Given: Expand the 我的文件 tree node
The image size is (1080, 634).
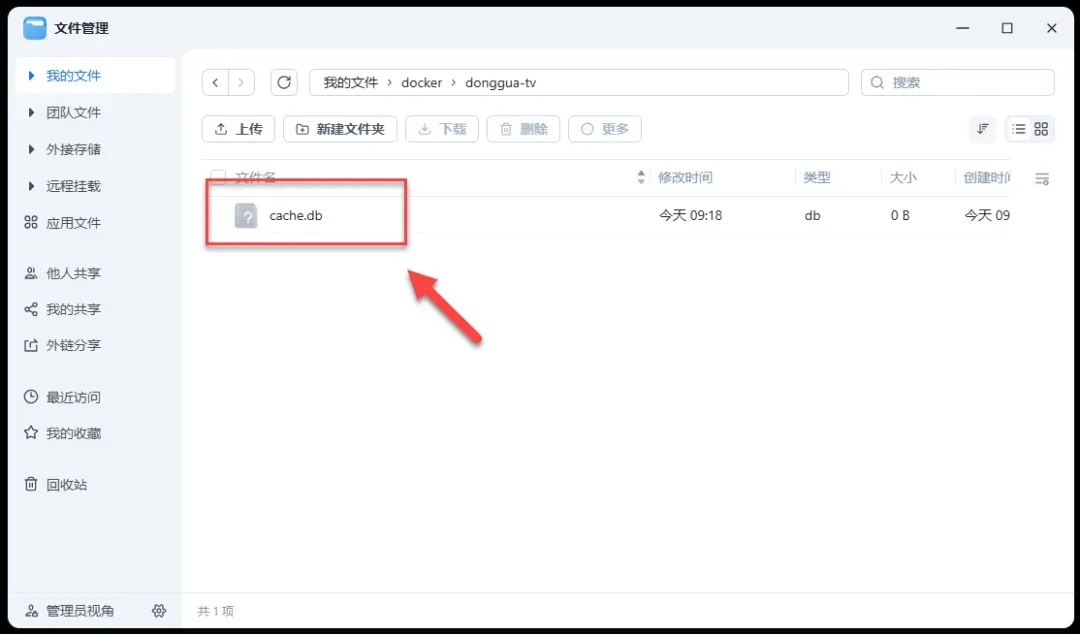Looking at the screenshot, I should point(32,76).
